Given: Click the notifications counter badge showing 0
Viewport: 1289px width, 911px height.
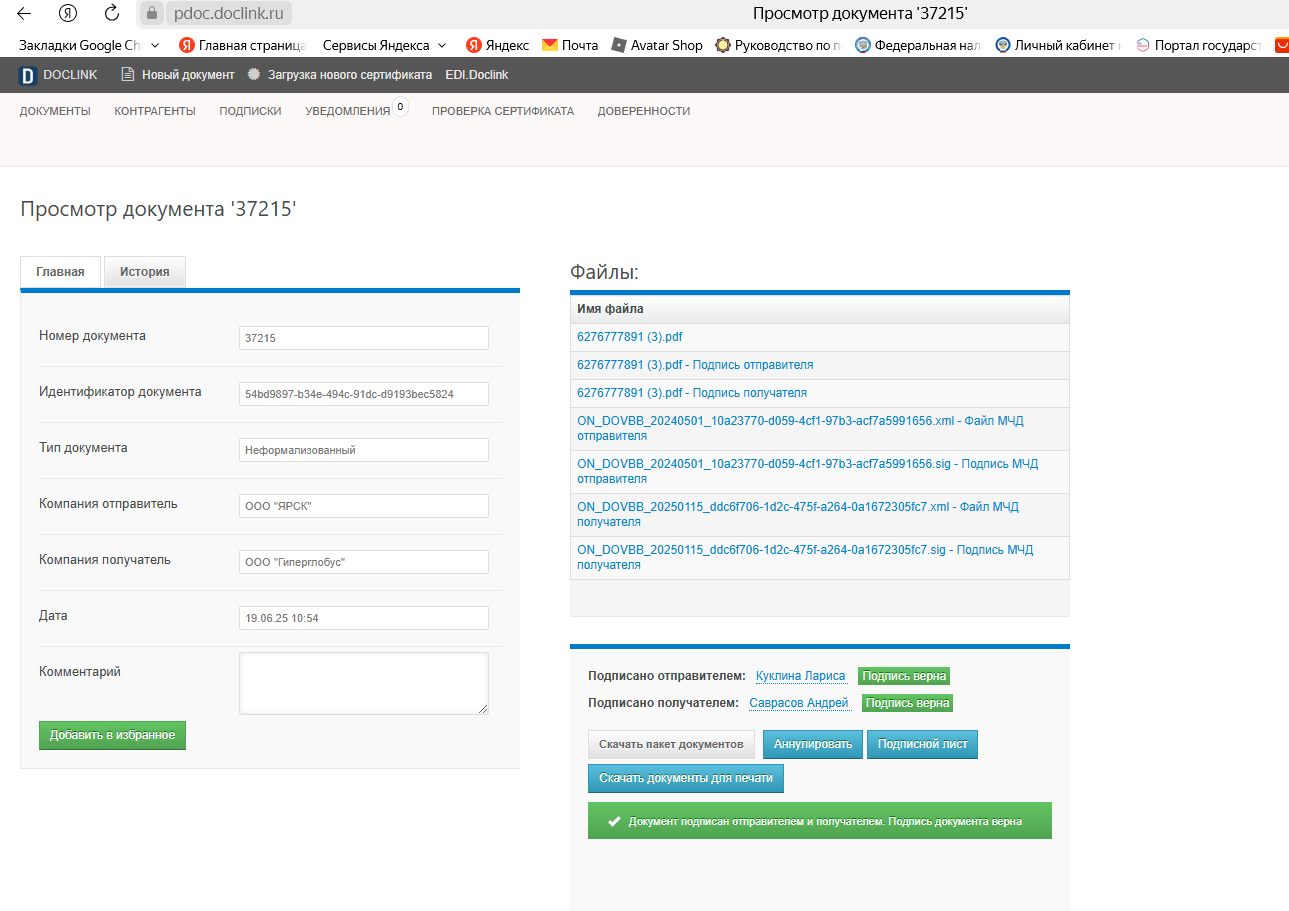Looking at the screenshot, I should coord(400,106).
